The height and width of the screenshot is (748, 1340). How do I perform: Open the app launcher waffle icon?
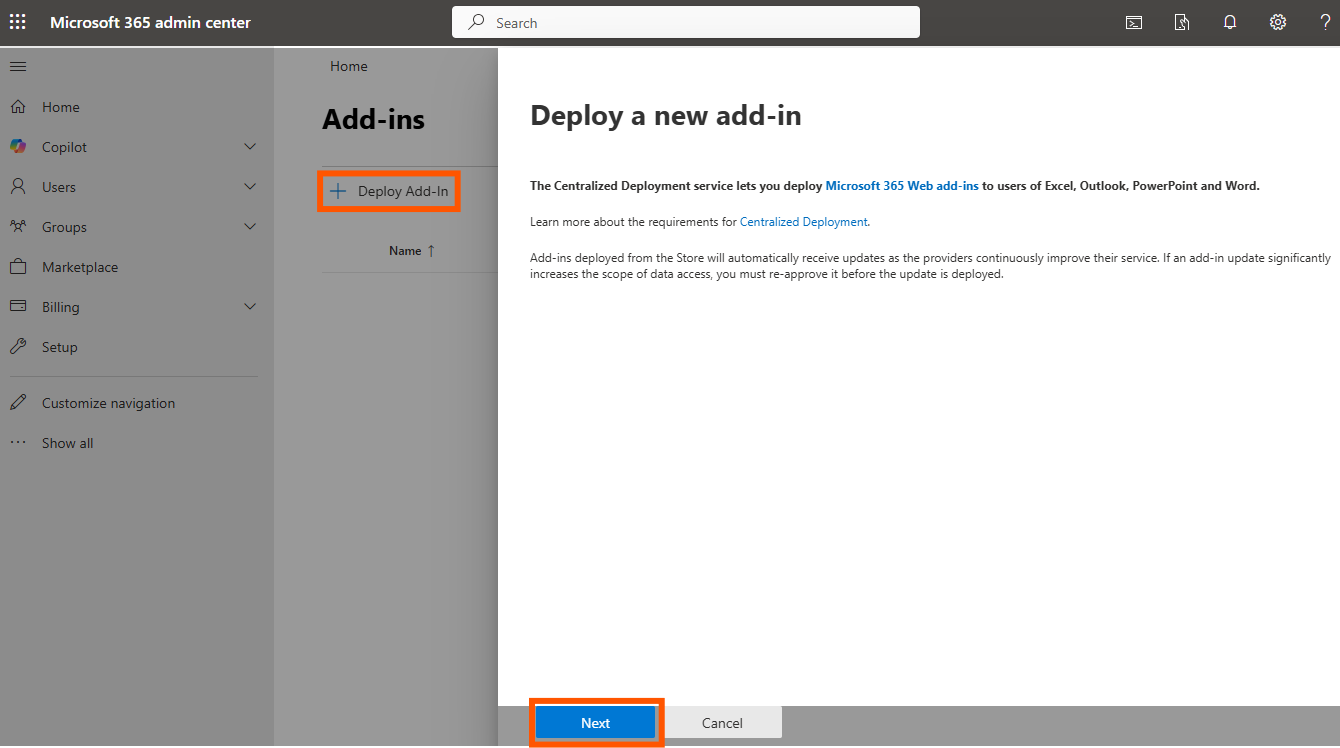click(x=18, y=22)
